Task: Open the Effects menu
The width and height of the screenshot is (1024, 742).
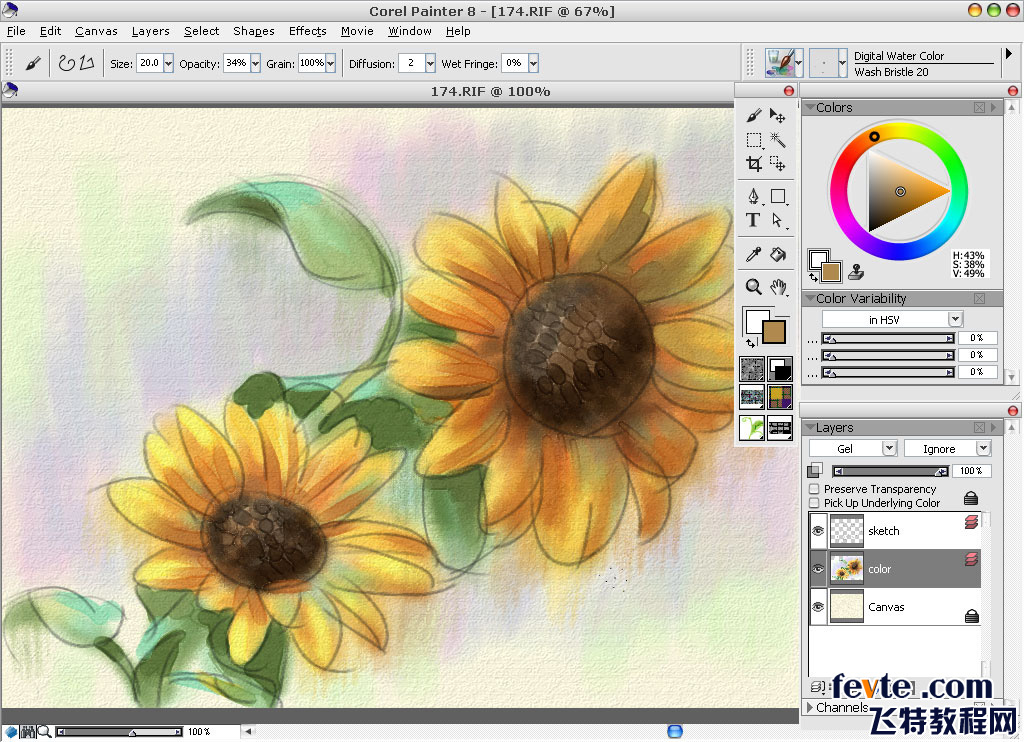Action: tap(308, 31)
